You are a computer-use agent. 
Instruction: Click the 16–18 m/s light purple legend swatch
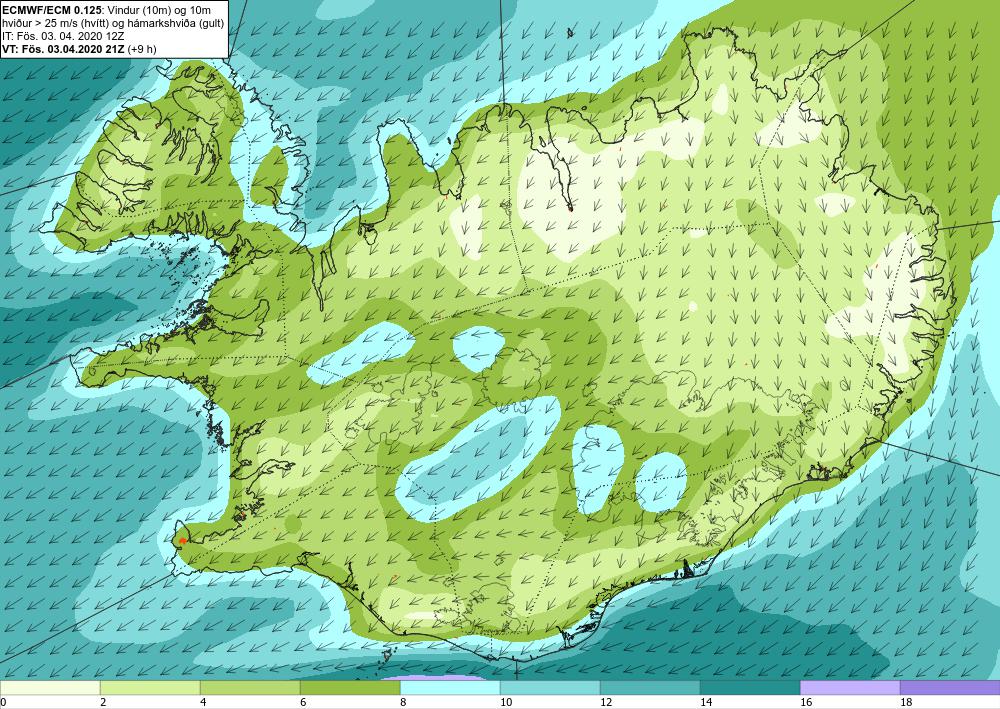click(850, 688)
